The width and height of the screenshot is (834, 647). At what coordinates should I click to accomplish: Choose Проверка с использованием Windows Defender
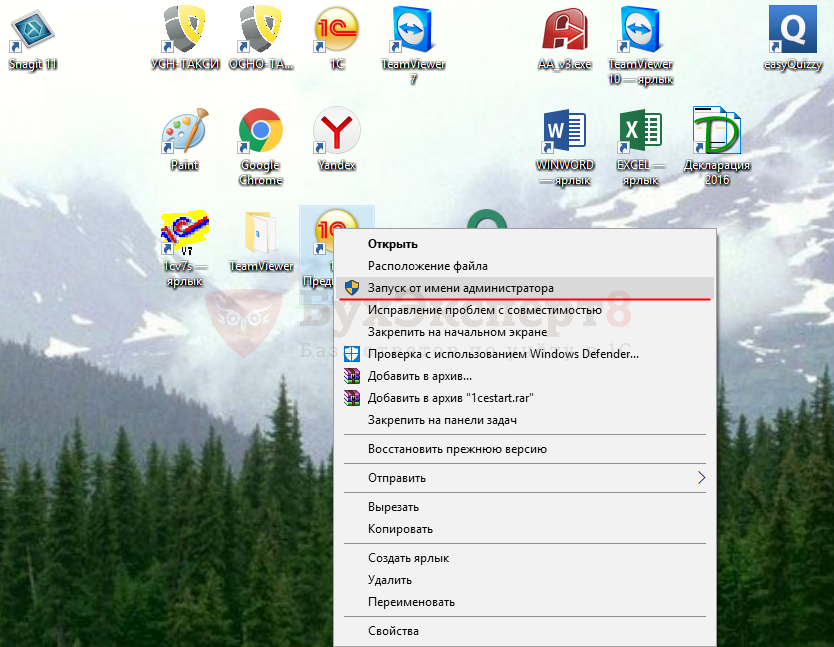524,354
